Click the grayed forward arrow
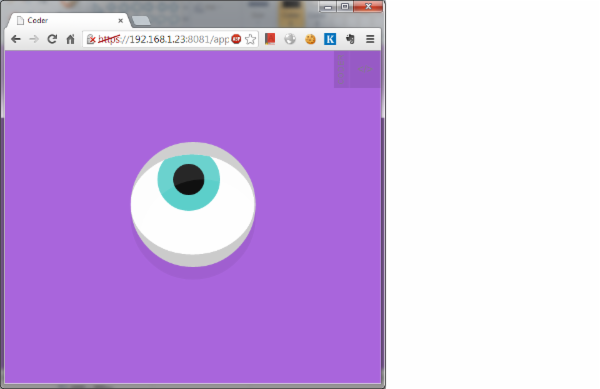 (x=34, y=39)
